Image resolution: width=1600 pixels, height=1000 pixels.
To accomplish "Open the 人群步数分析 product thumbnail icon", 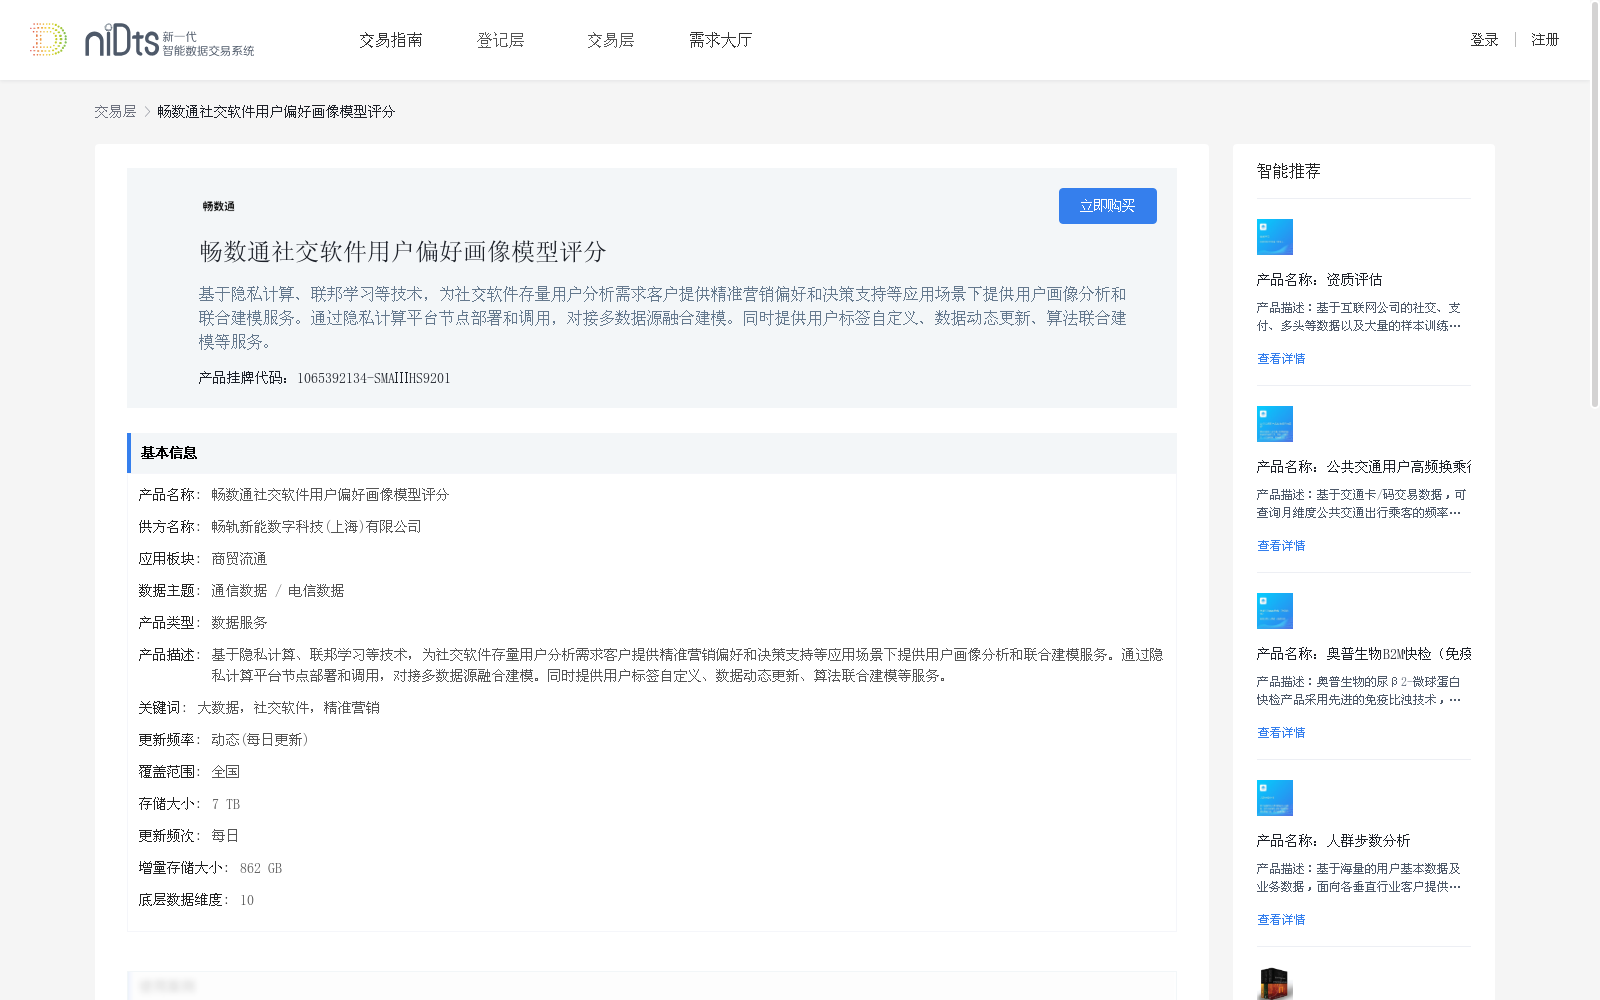I will [x=1275, y=798].
